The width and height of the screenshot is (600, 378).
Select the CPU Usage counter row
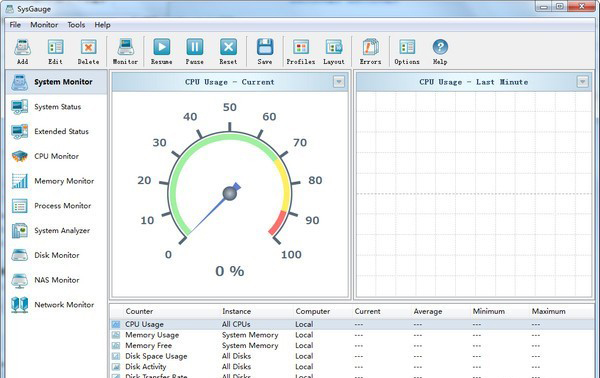coord(352,324)
